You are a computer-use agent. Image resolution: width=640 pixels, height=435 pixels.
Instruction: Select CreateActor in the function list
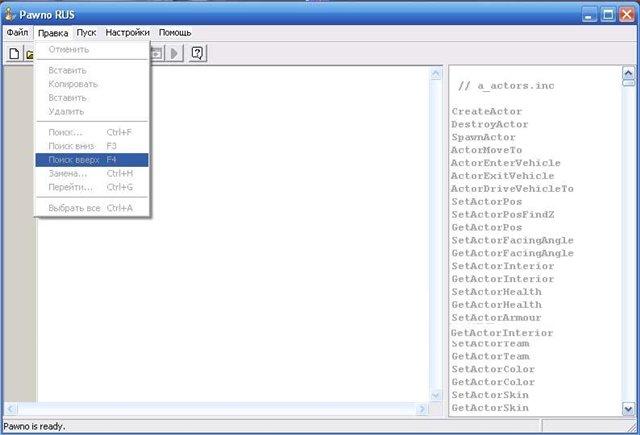click(487, 111)
